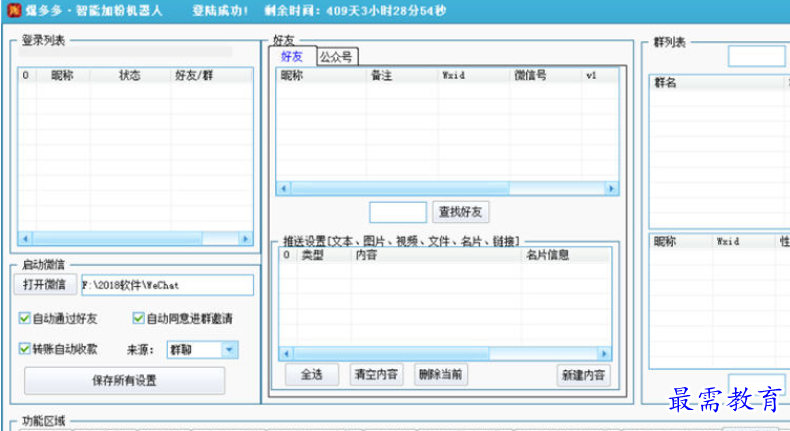The image size is (790, 431).
Task: Click push settings scrollbar left arrow
Action: coord(287,353)
